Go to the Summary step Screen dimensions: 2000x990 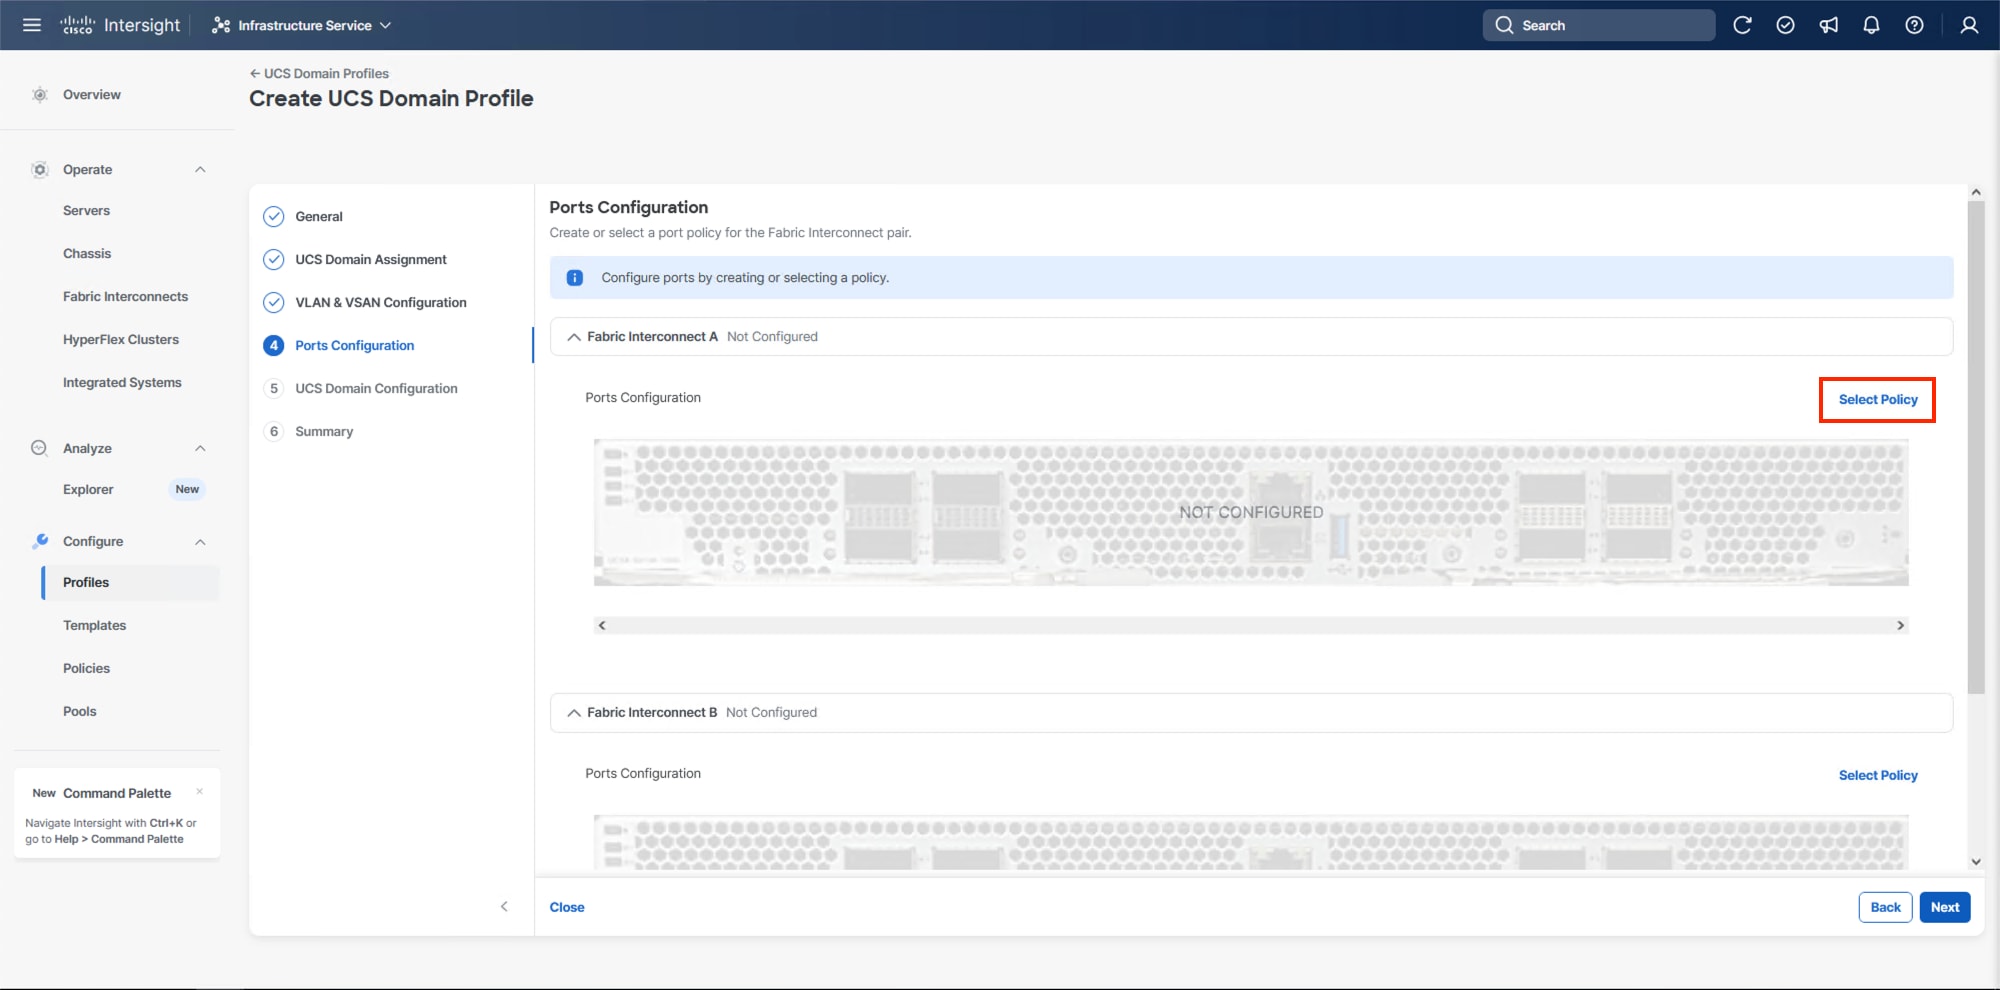coord(323,431)
